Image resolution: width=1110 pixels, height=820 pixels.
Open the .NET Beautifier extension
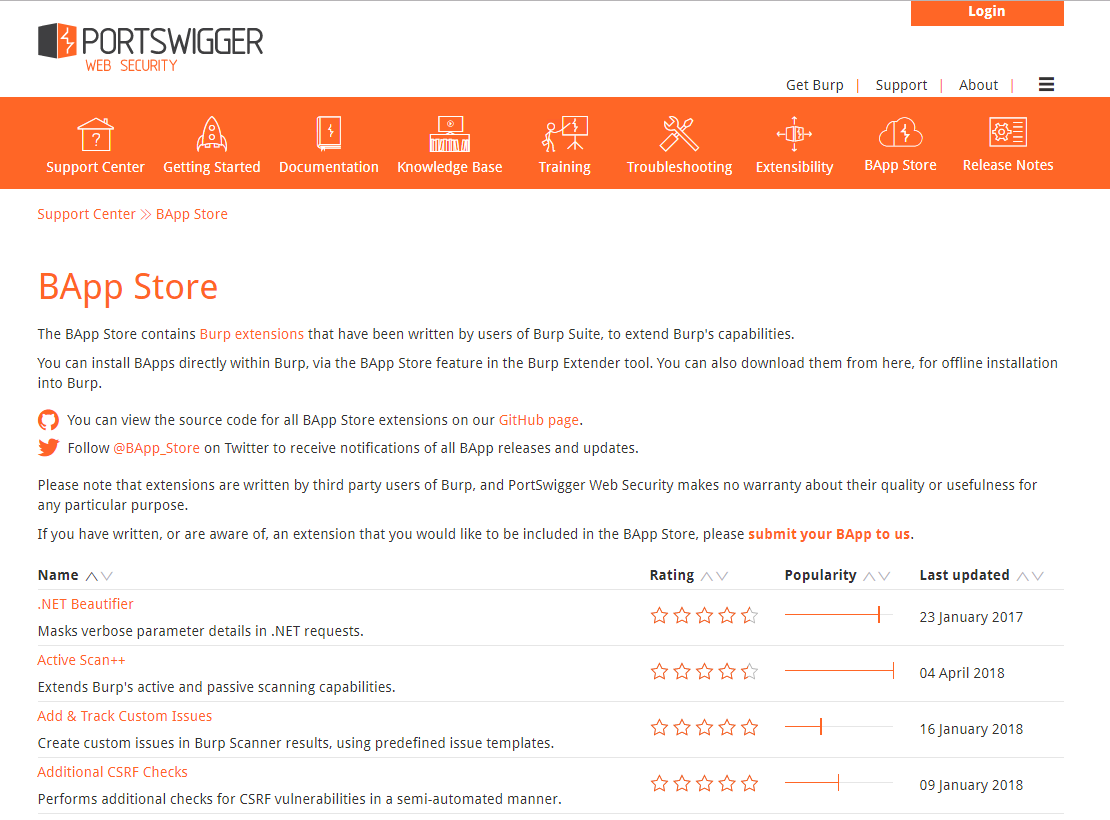tap(86, 604)
